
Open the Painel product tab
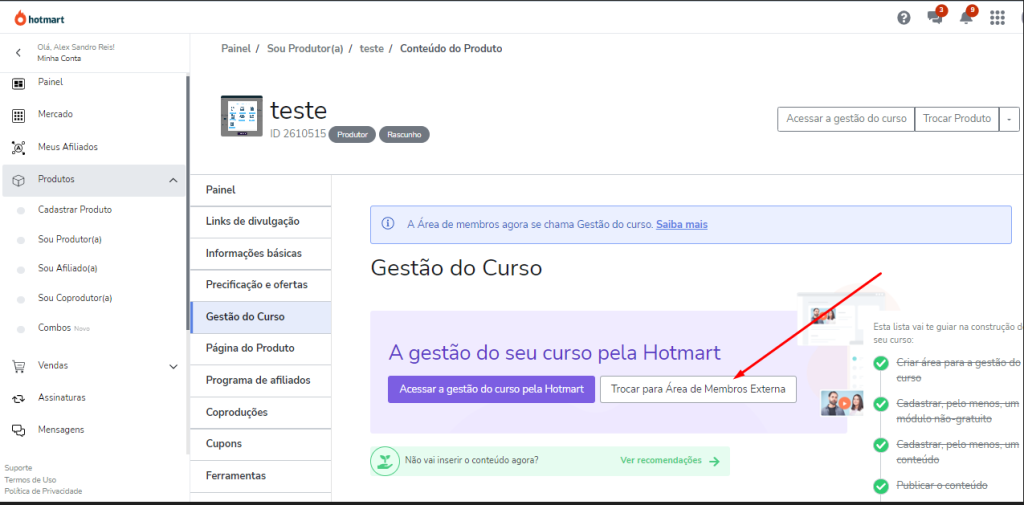point(261,190)
